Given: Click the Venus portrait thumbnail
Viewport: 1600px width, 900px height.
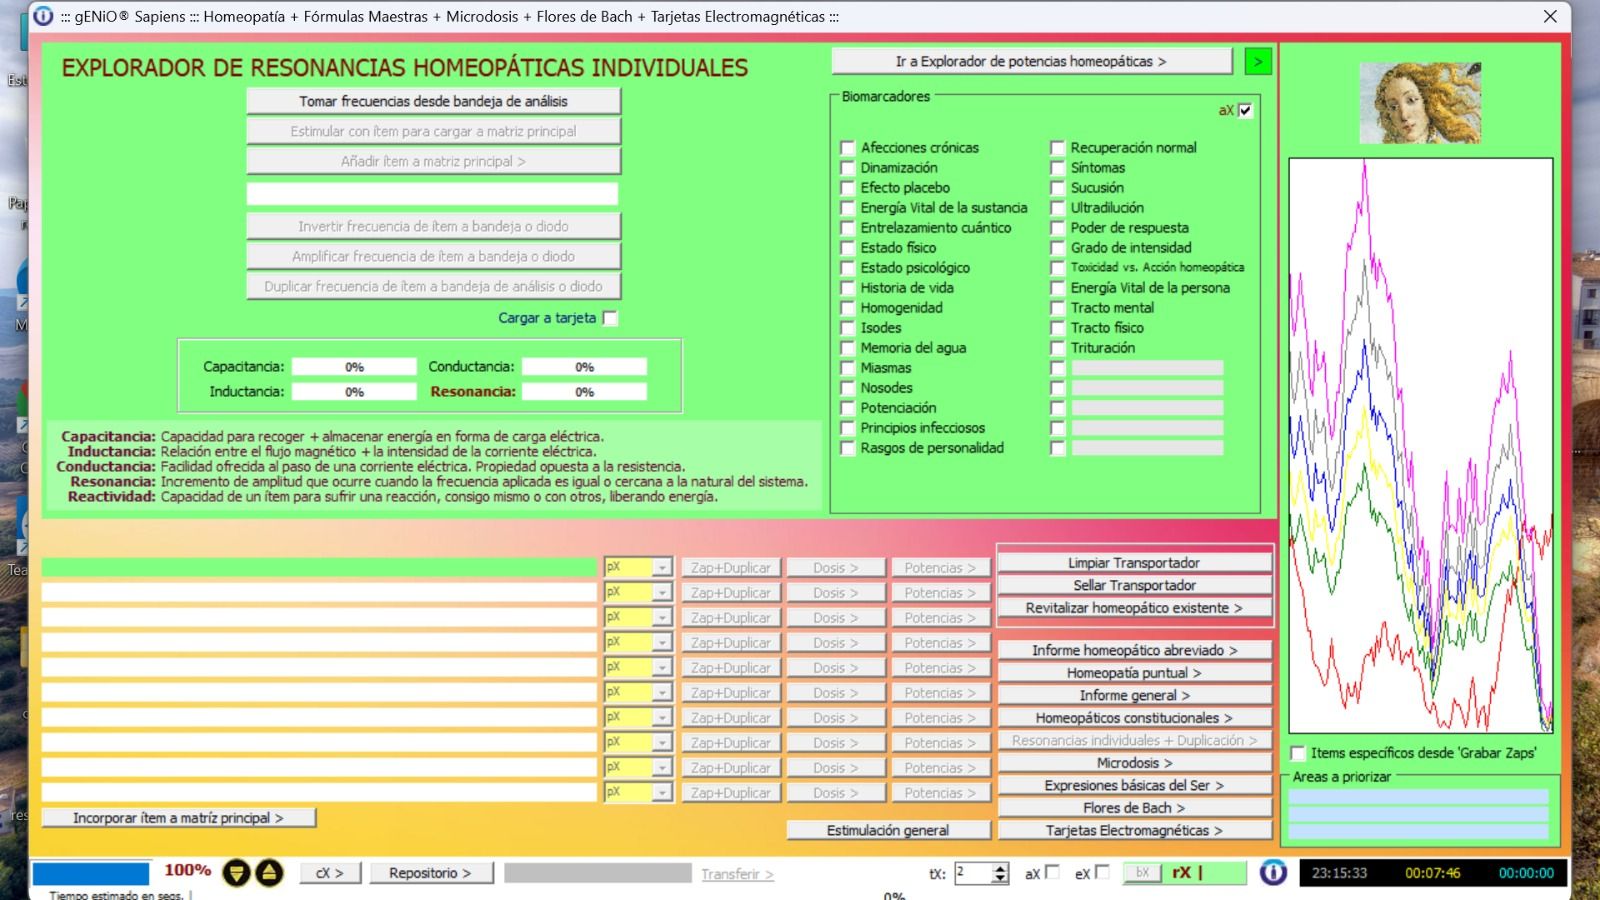Looking at the screenshot, I should coord(1420,103).
